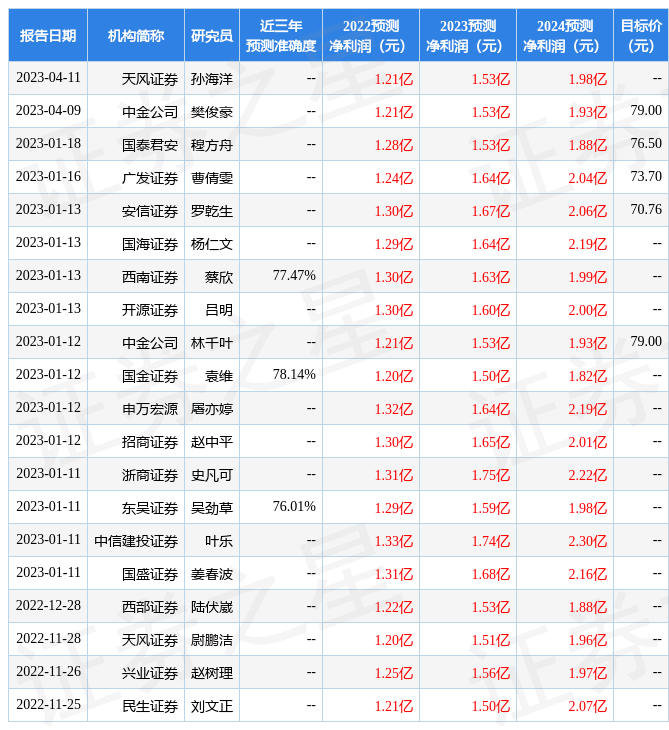Screen dimensions: 669x730
Task: Select the date cell 2023-04-09
Action: (x=48, y=111)
